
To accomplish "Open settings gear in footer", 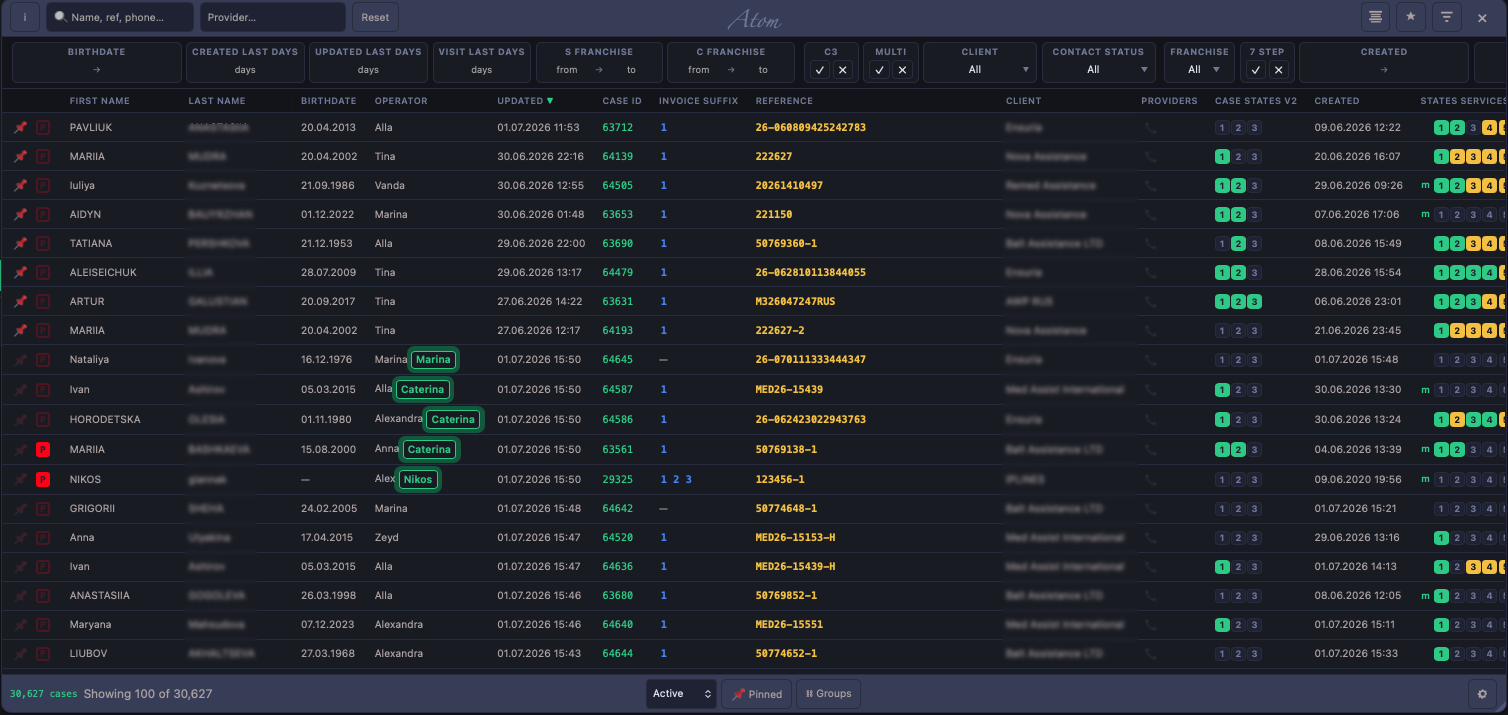I will pyautogui.click(x=1483, y=694).
